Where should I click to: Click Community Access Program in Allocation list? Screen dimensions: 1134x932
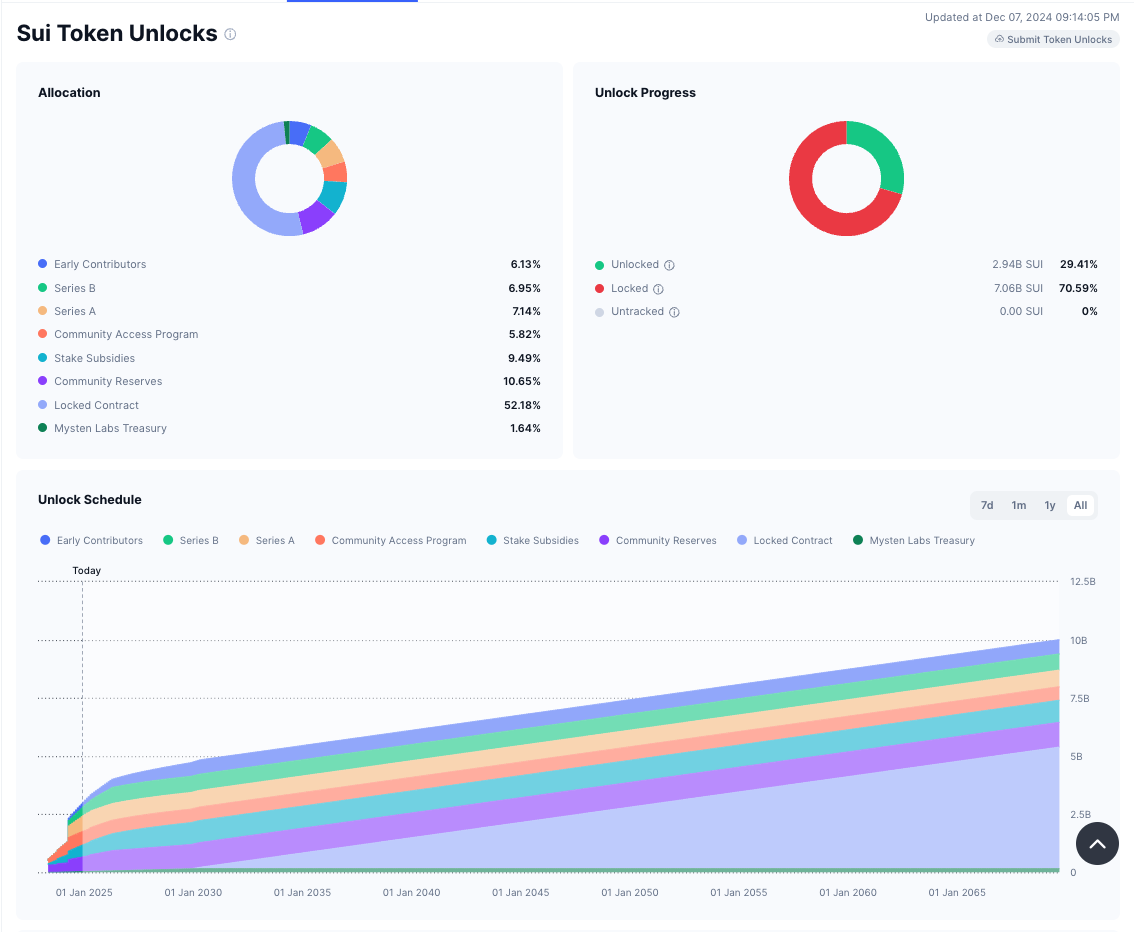coord(126,334)
